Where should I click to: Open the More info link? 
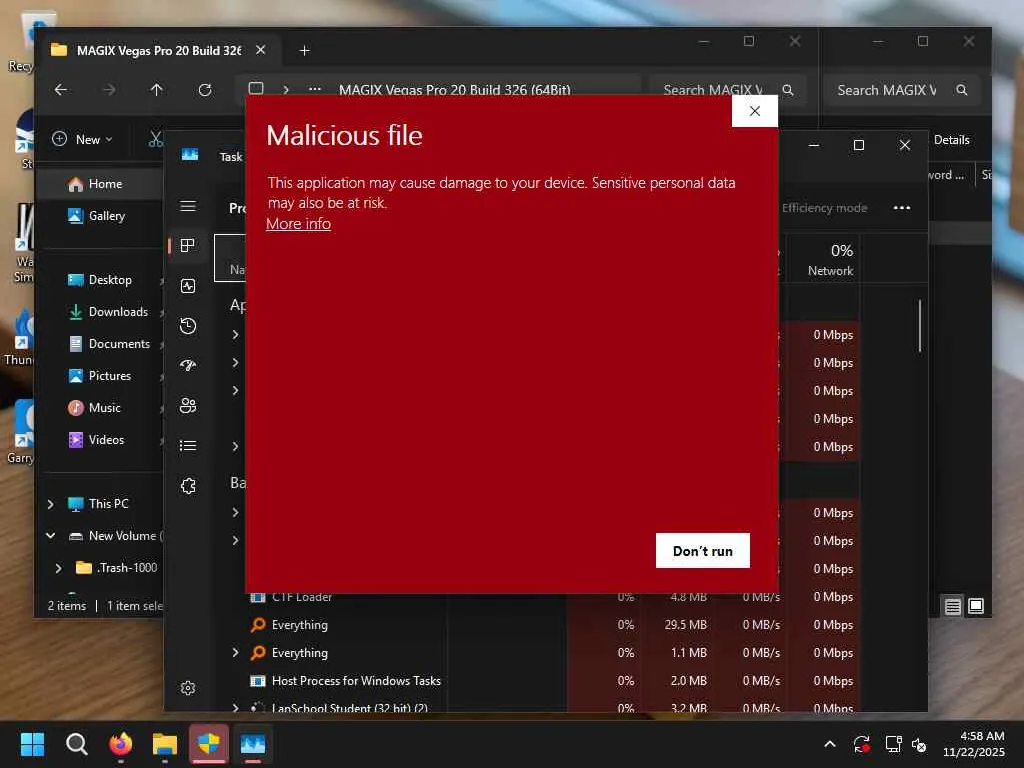(x=298, y=224)
